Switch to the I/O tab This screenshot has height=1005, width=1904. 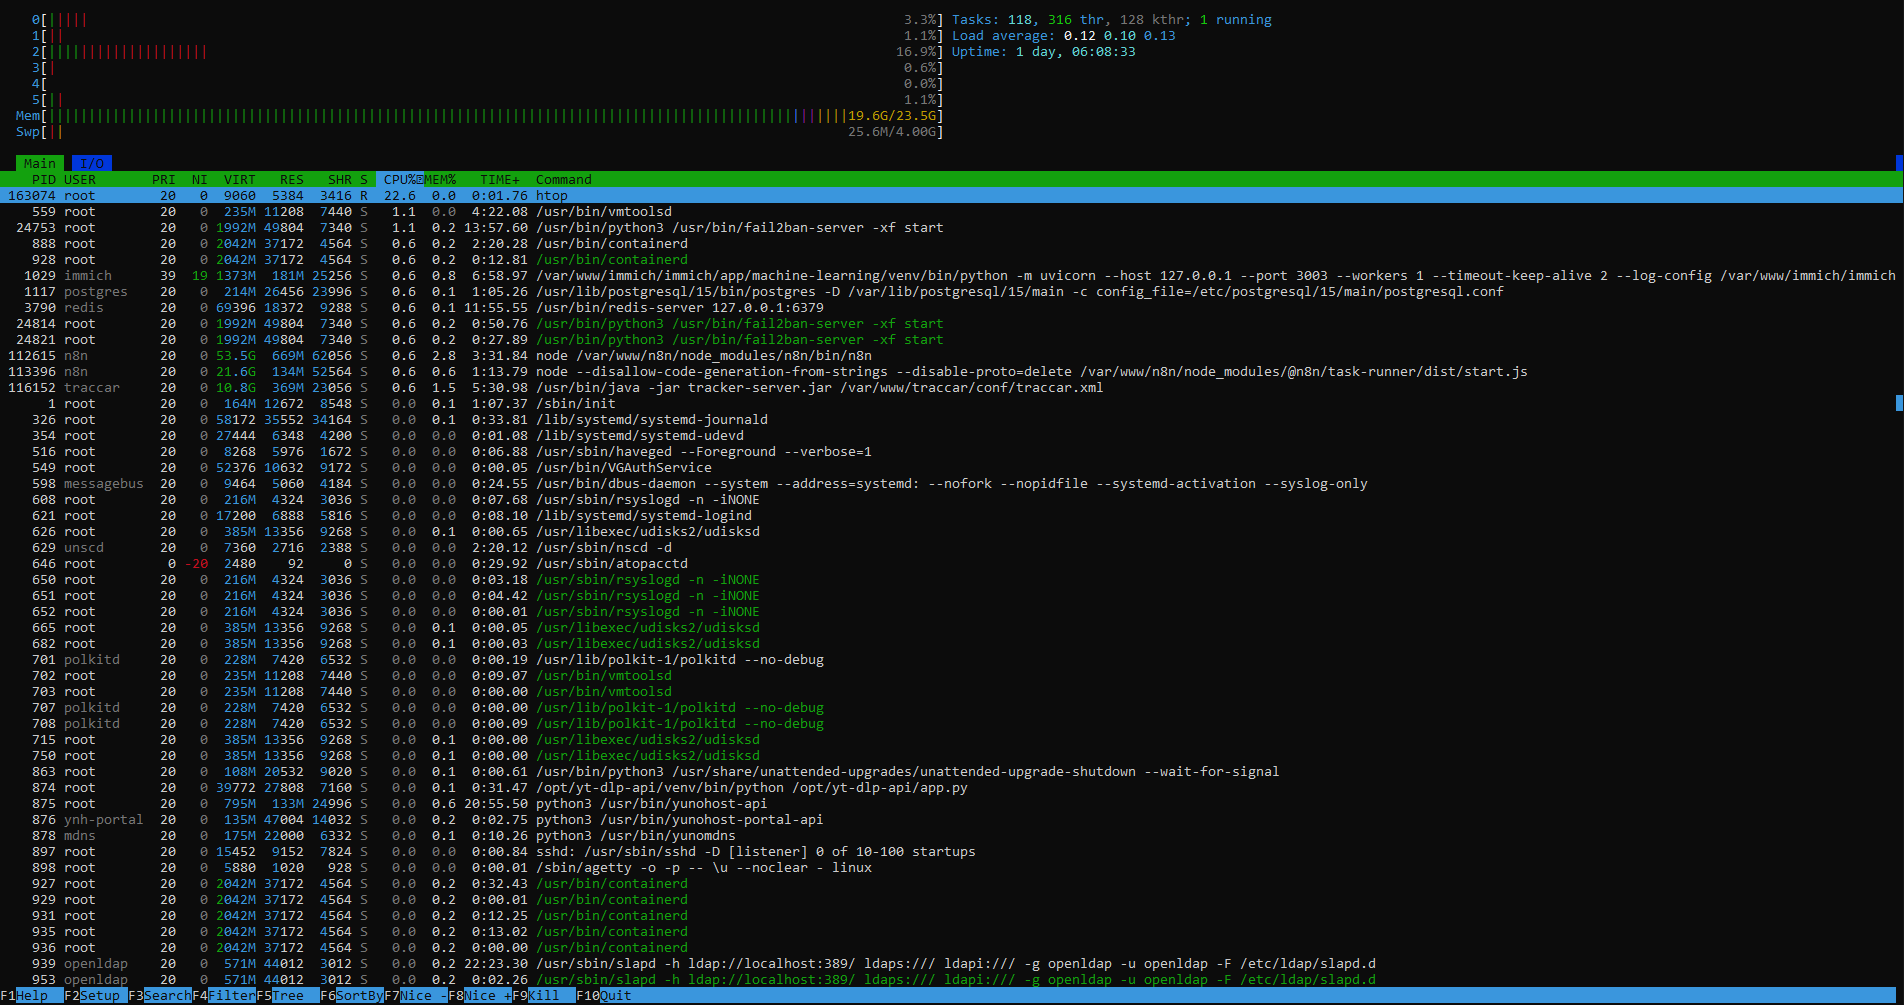[x=92, y=164]
